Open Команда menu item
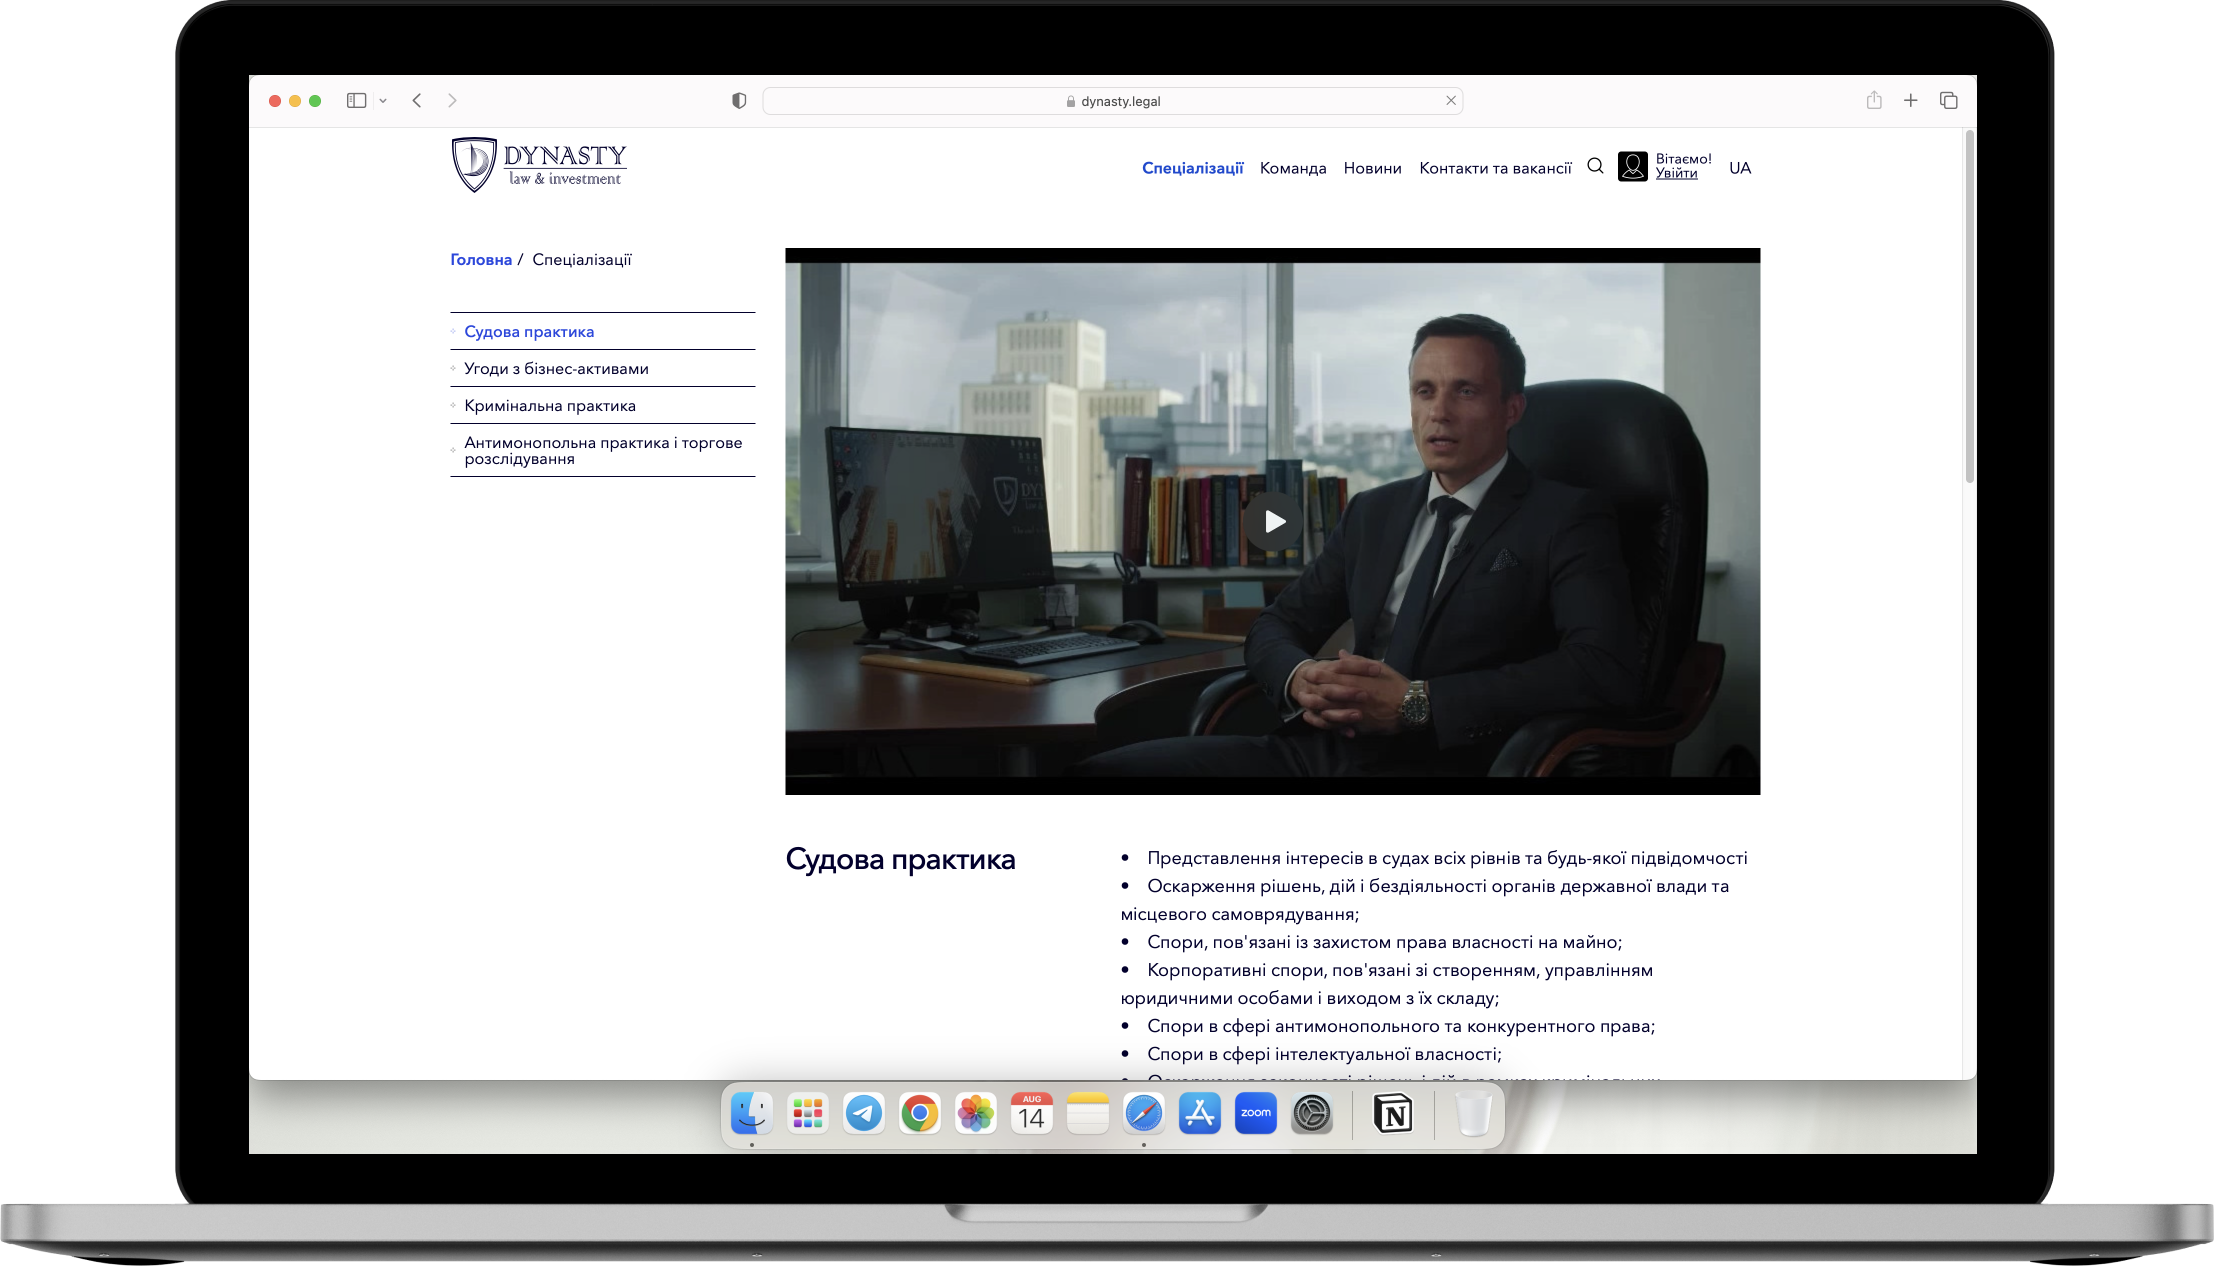The height and width of the screenshot is (1266, 2214). [x=1292, y=168]
